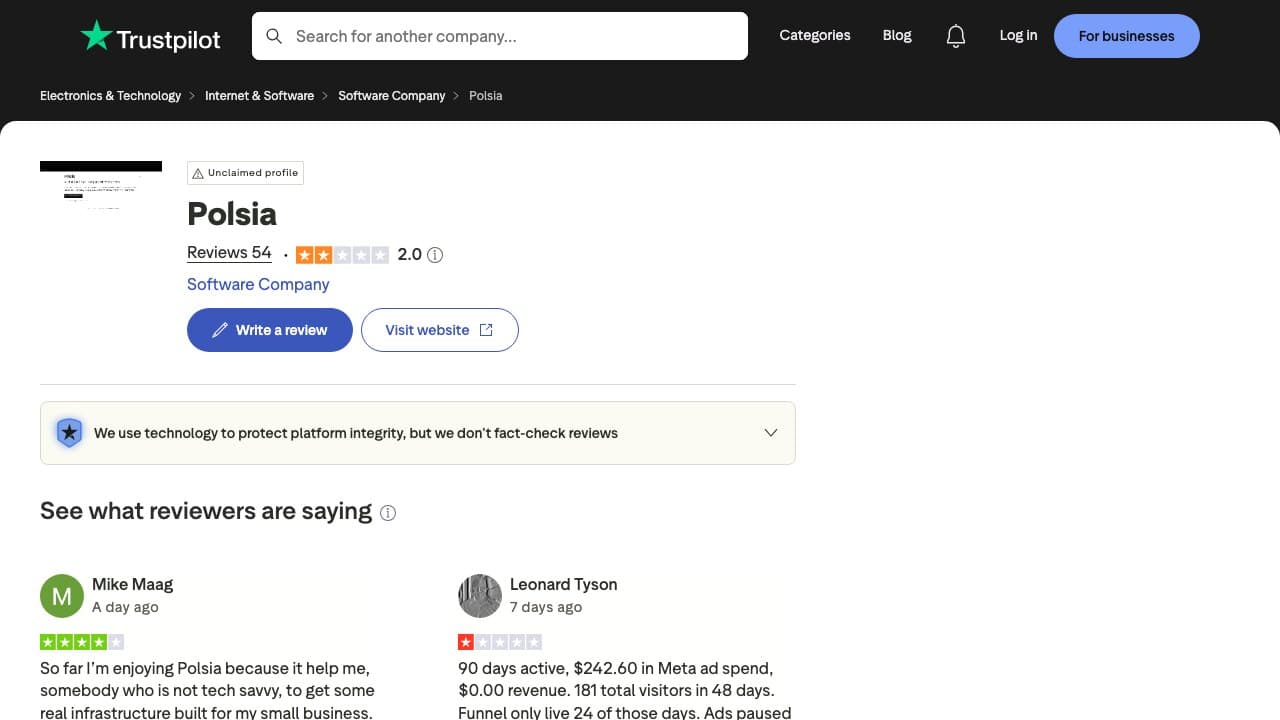Click Leonard Tyson's one-star rating
1280x720 pixels.
click(500, 642)
